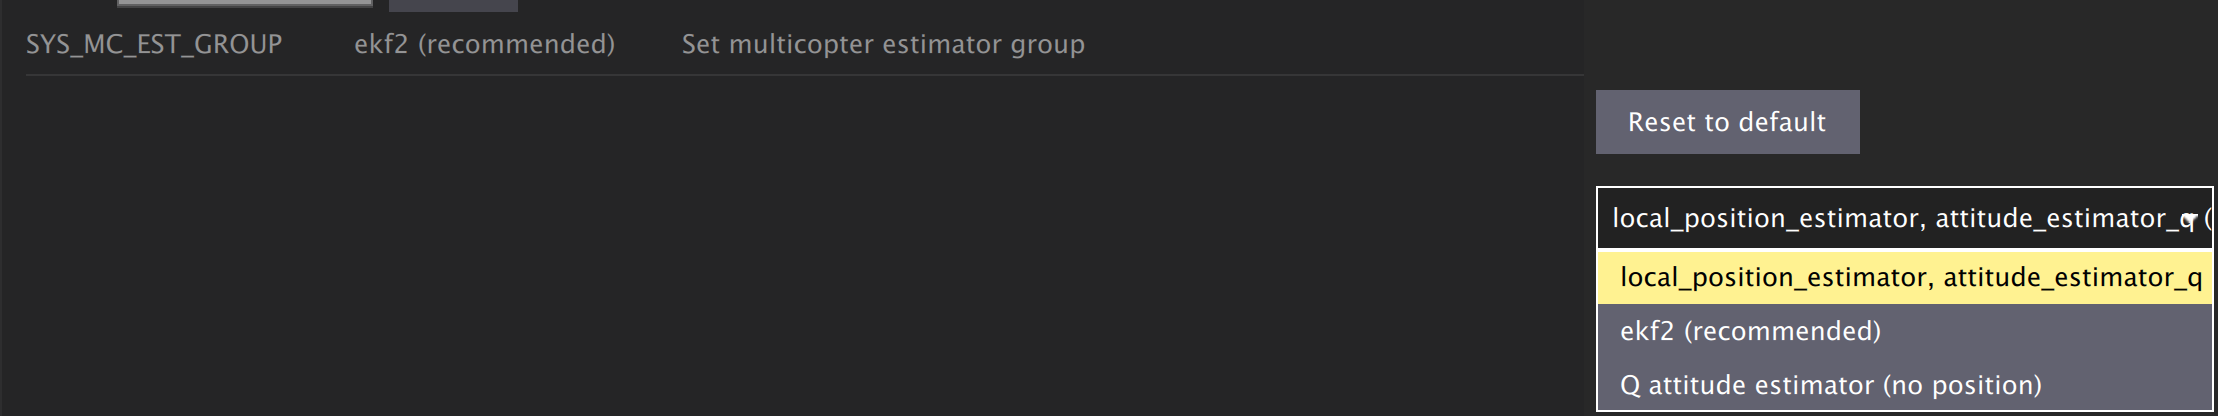Pick the highlighted local_position_estimator, attitude_estimator_q option

[1910, 277]
